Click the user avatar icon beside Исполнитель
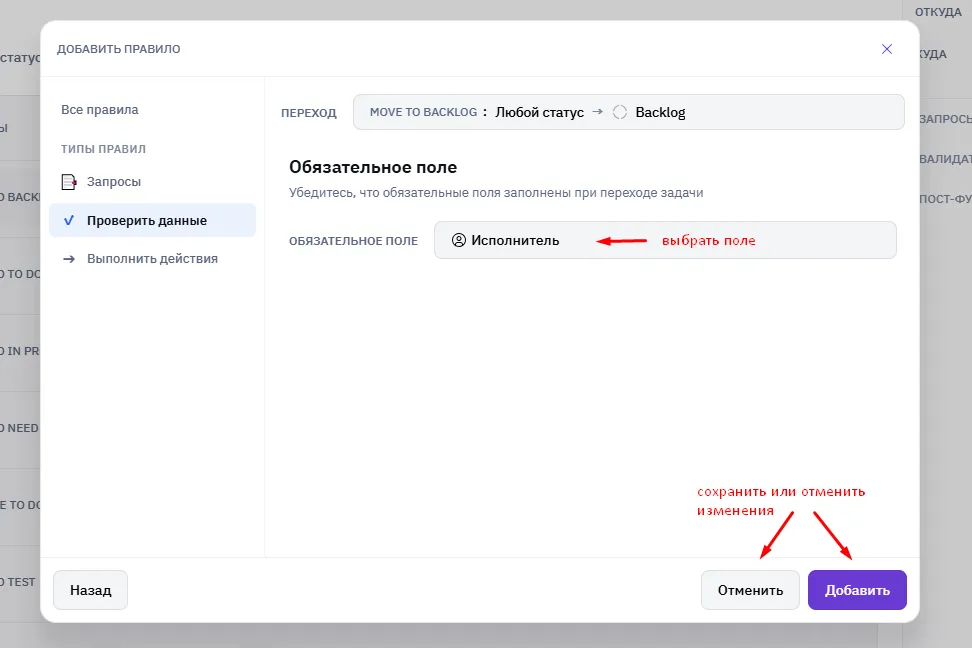The width and height of the screenshot is (972, 648). pos(459,240)
